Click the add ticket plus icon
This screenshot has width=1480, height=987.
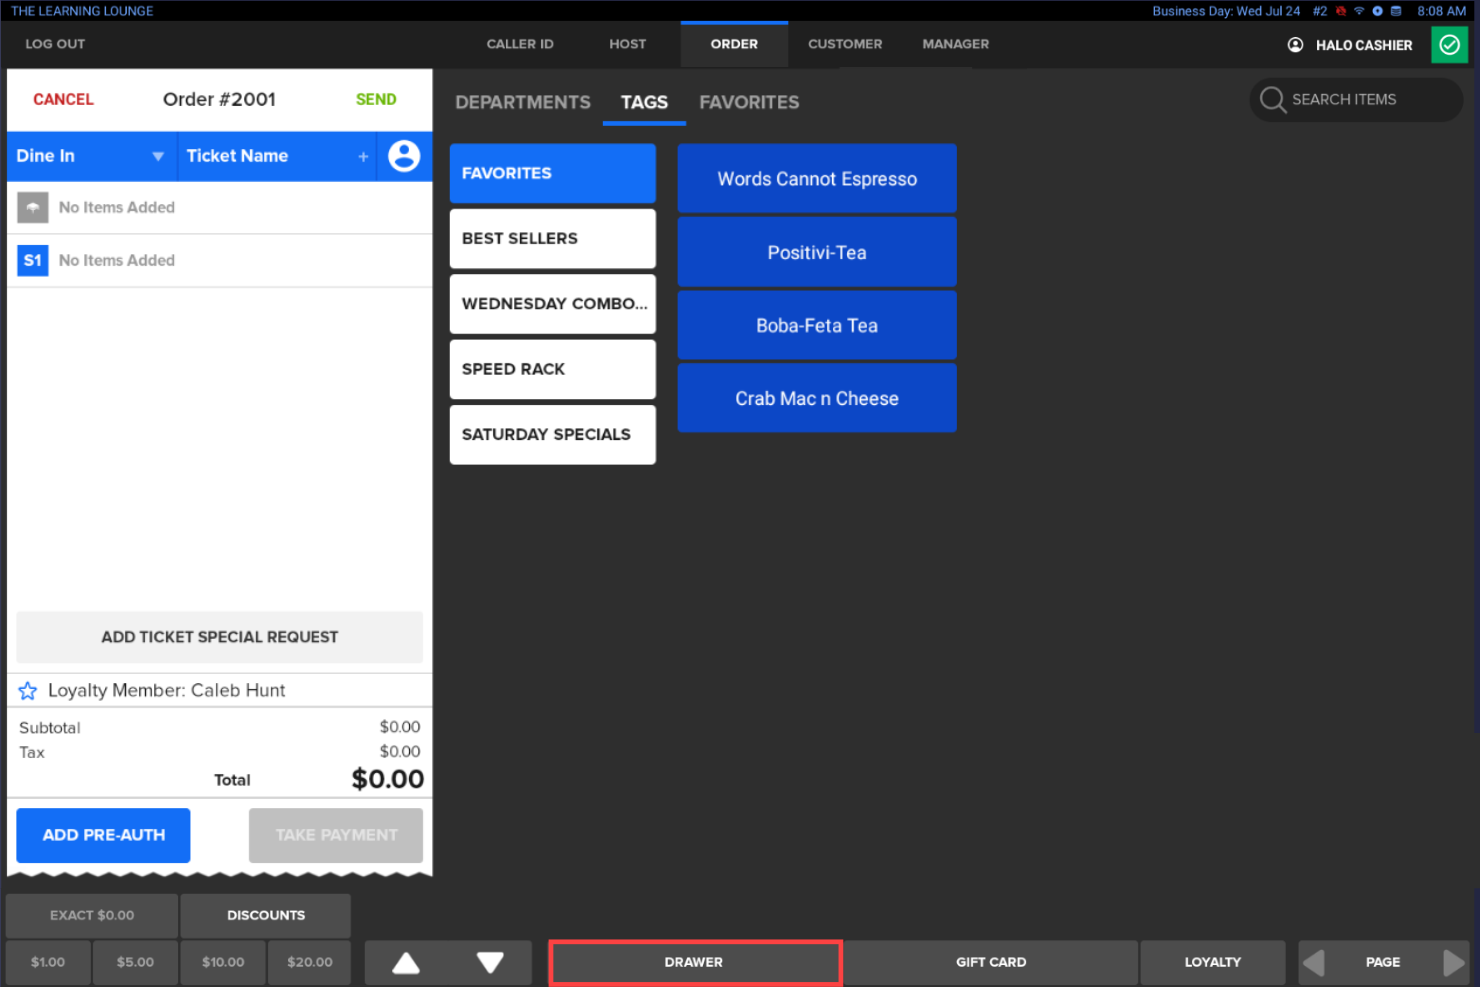(x=363, y=156)
